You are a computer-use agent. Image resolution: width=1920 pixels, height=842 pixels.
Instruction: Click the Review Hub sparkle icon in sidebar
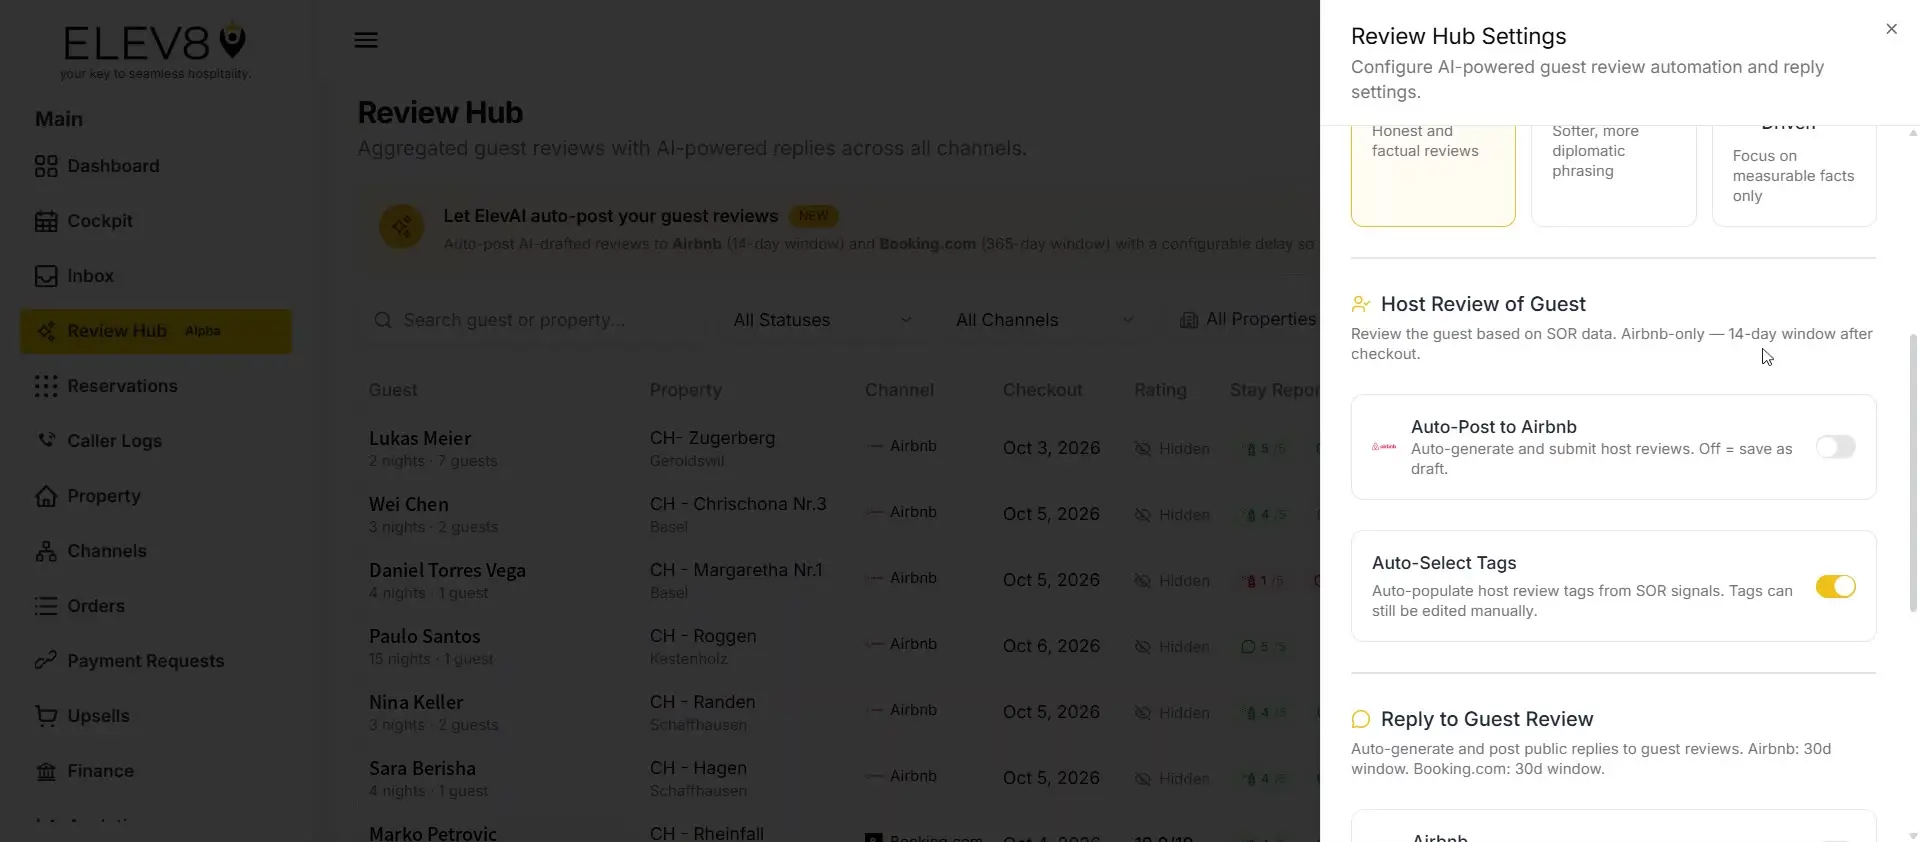tap(46, 331)
